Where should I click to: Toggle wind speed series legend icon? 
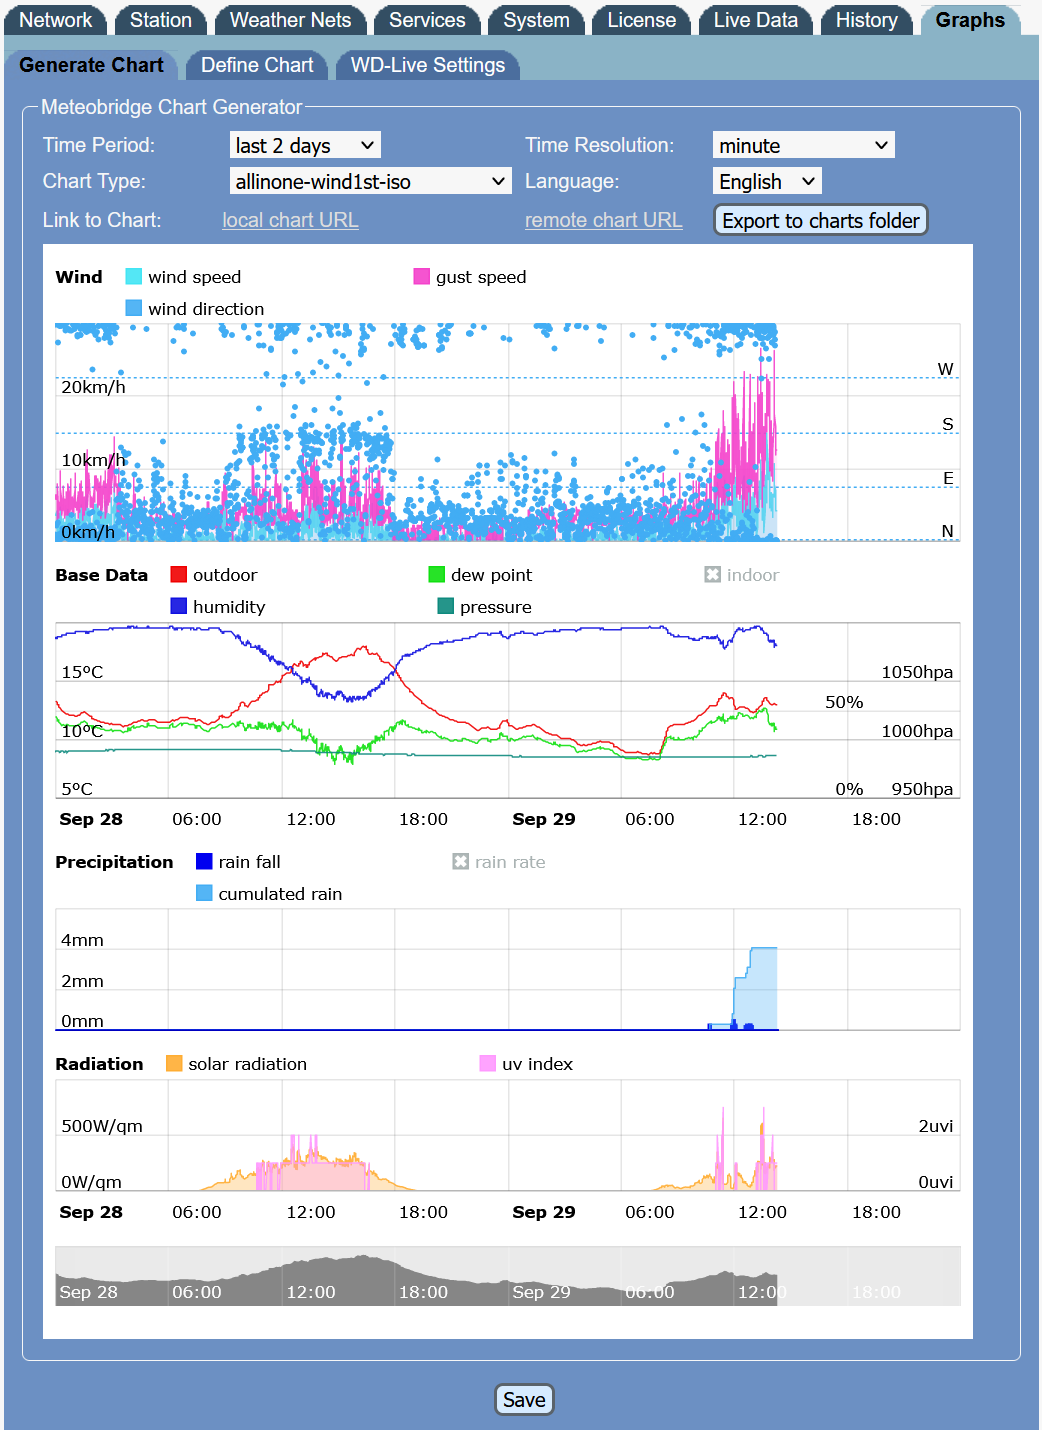coord(134,277)
